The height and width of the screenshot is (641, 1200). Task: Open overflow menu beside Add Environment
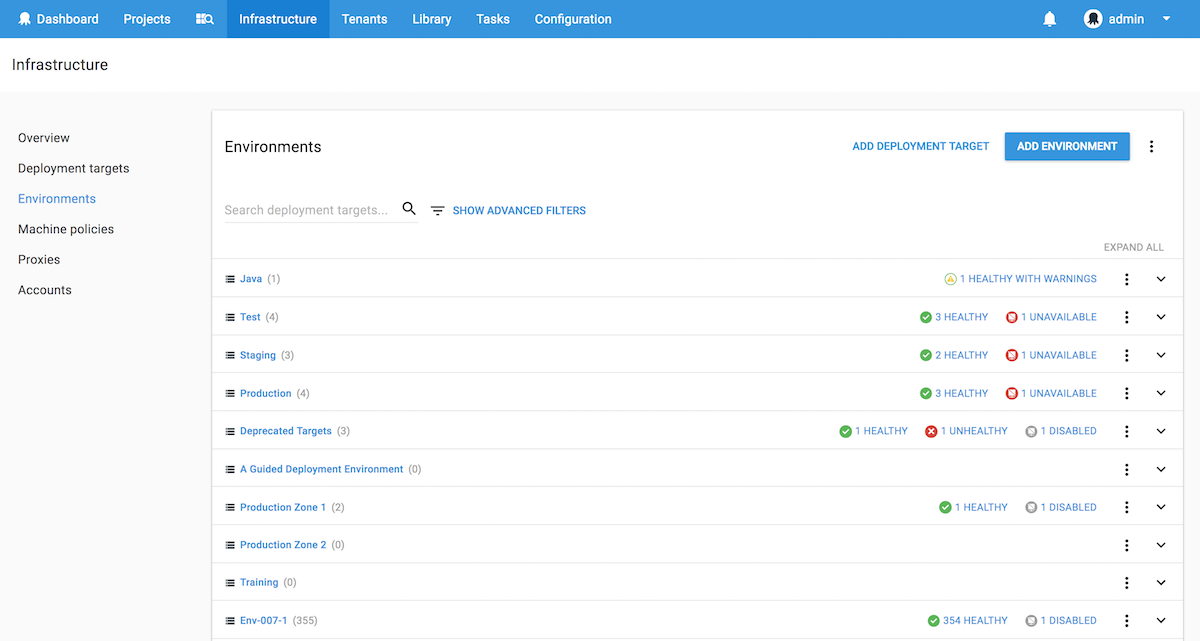click(x=1151, y=146)
